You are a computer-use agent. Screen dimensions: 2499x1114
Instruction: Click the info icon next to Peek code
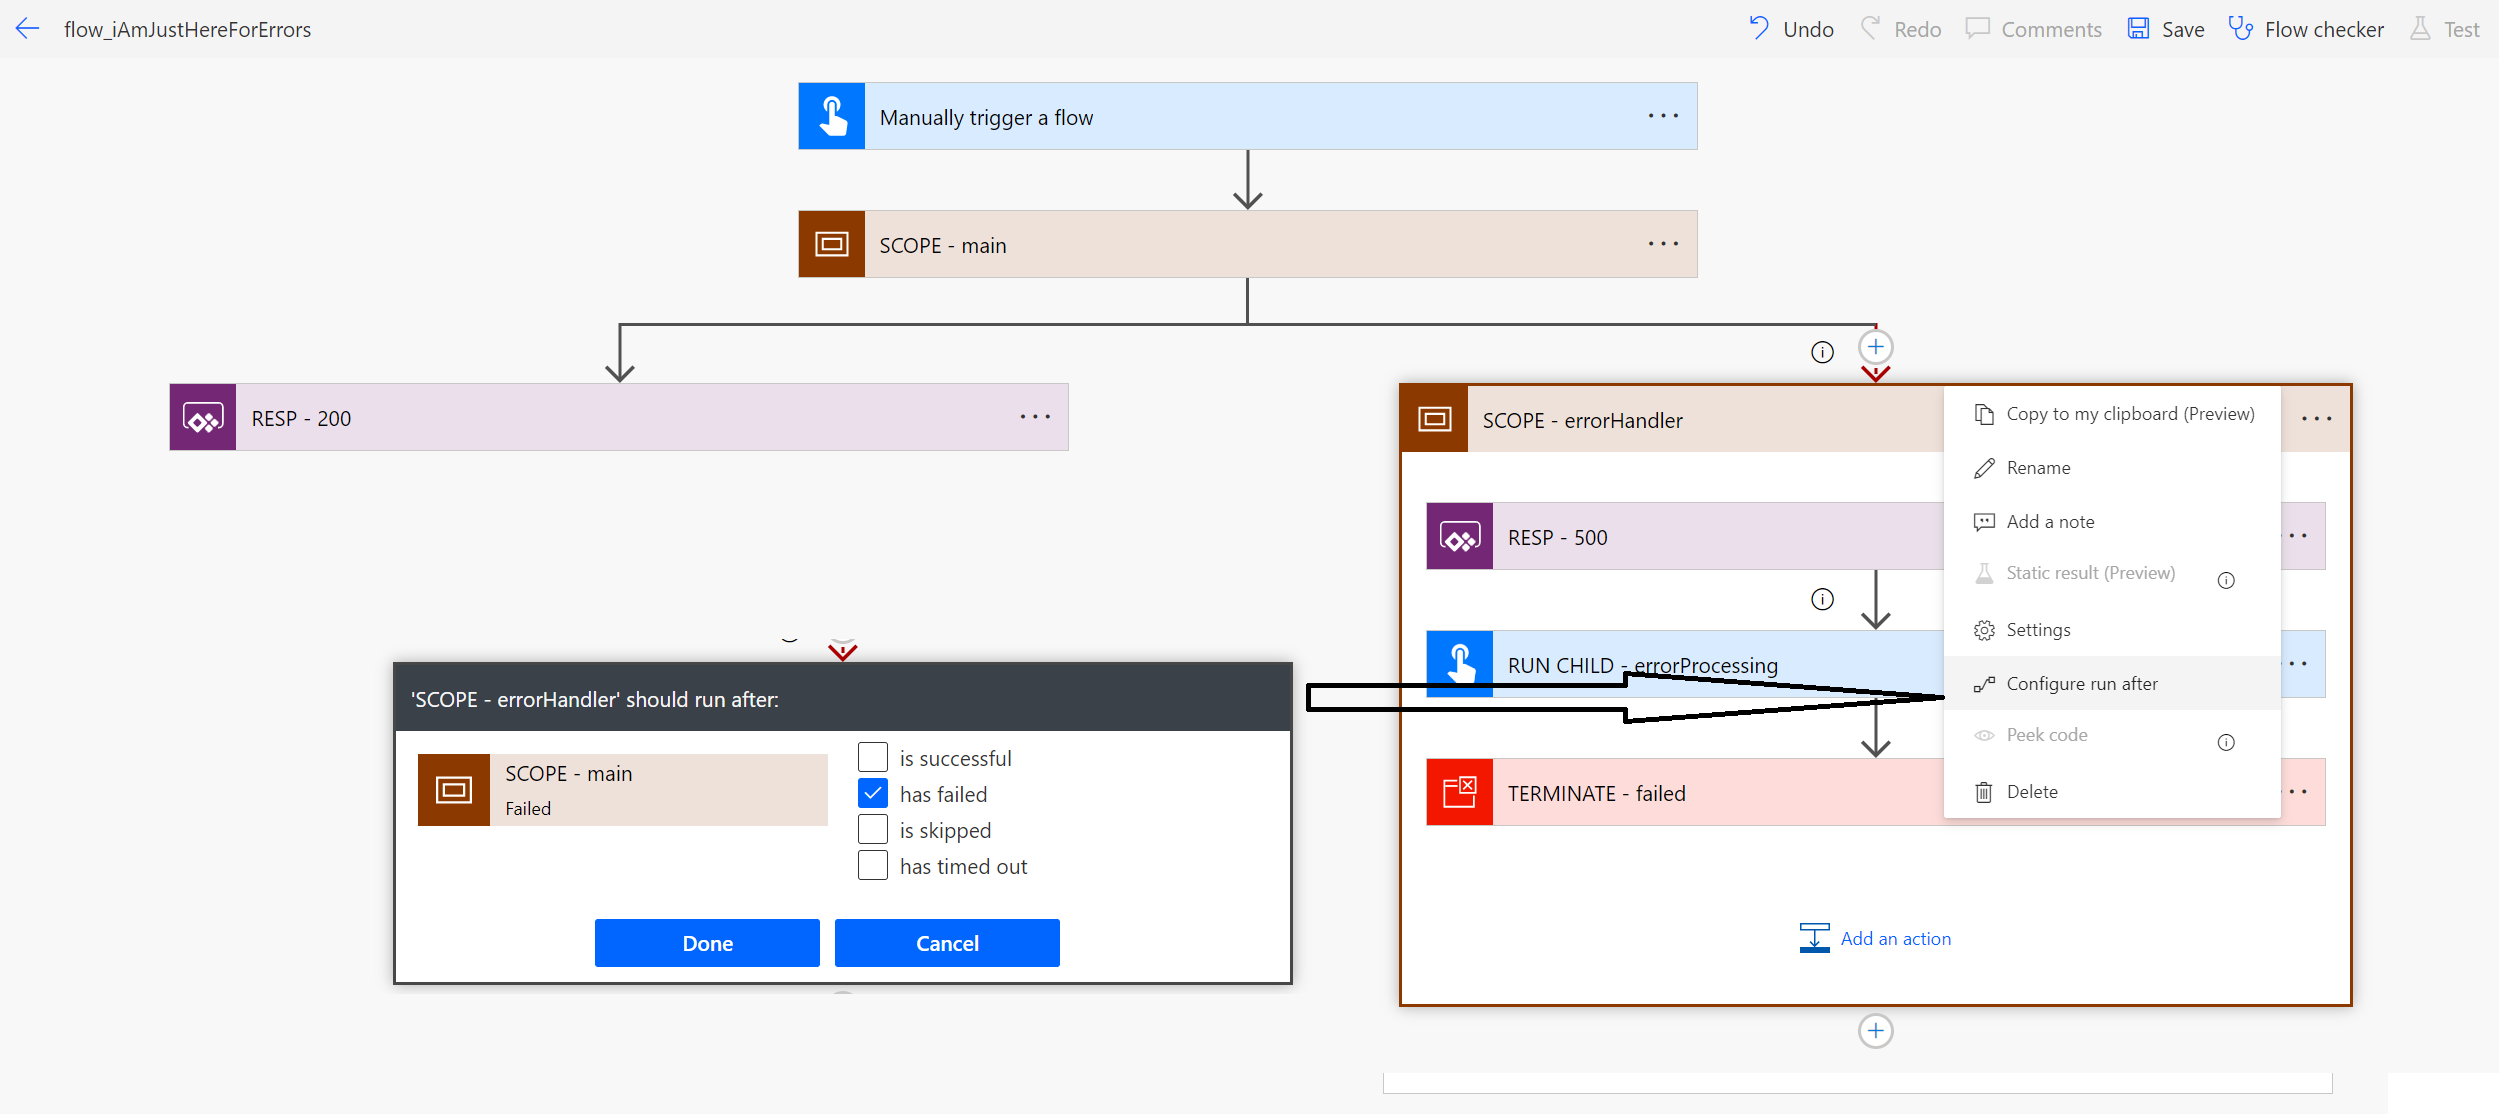pyautogui.click(x=2225, y=742)
